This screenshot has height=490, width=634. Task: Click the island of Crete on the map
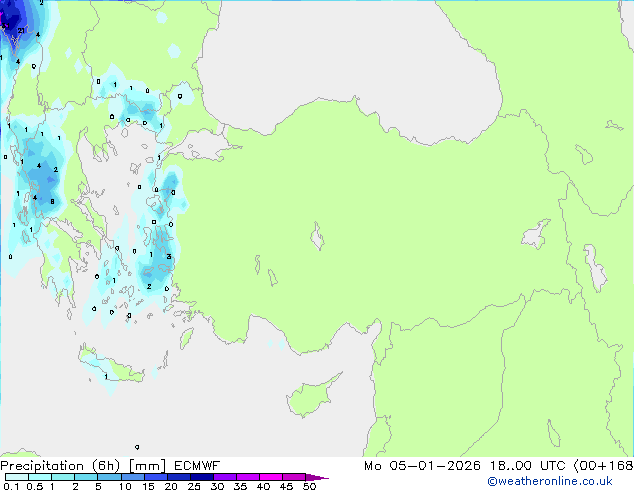click(112, 368)
